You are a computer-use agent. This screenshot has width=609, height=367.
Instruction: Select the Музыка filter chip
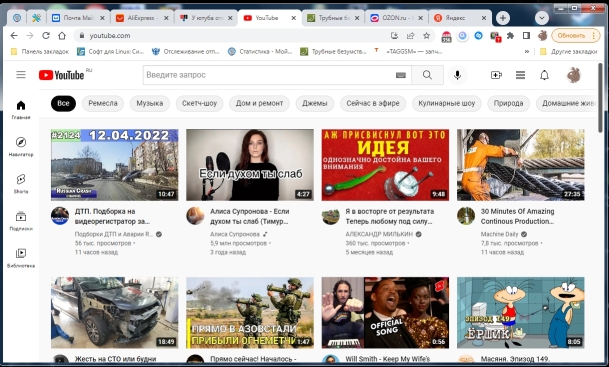click(150, 103)
